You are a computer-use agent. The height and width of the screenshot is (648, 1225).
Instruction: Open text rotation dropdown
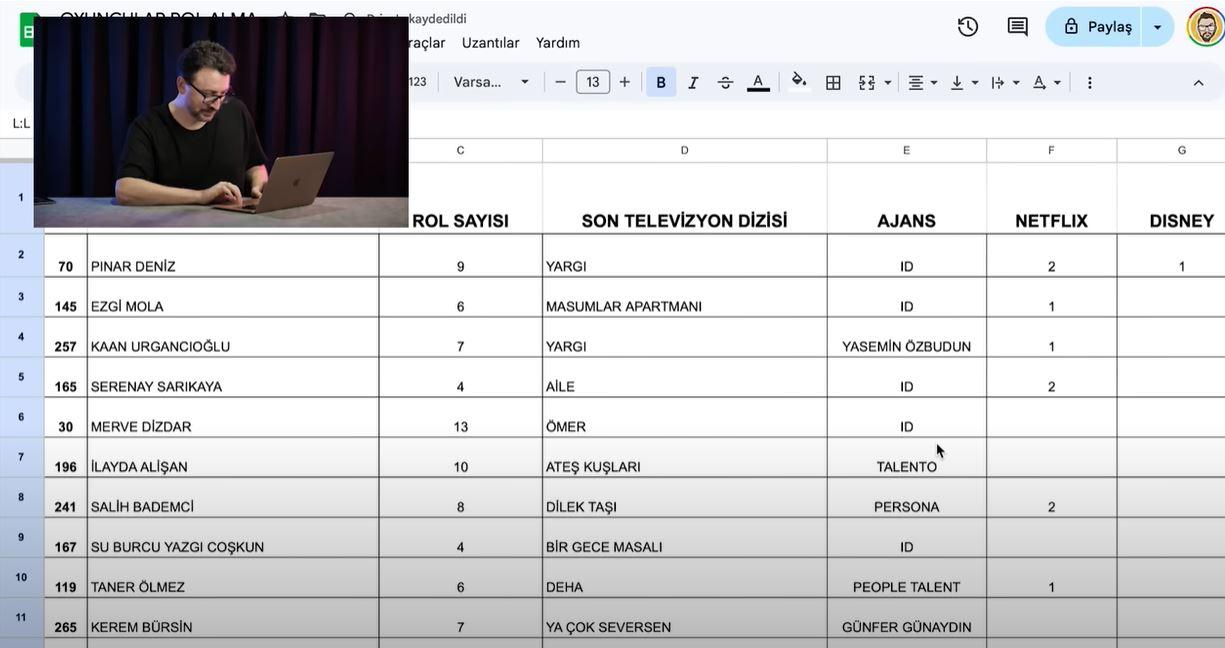click(x=1047, y=82)
